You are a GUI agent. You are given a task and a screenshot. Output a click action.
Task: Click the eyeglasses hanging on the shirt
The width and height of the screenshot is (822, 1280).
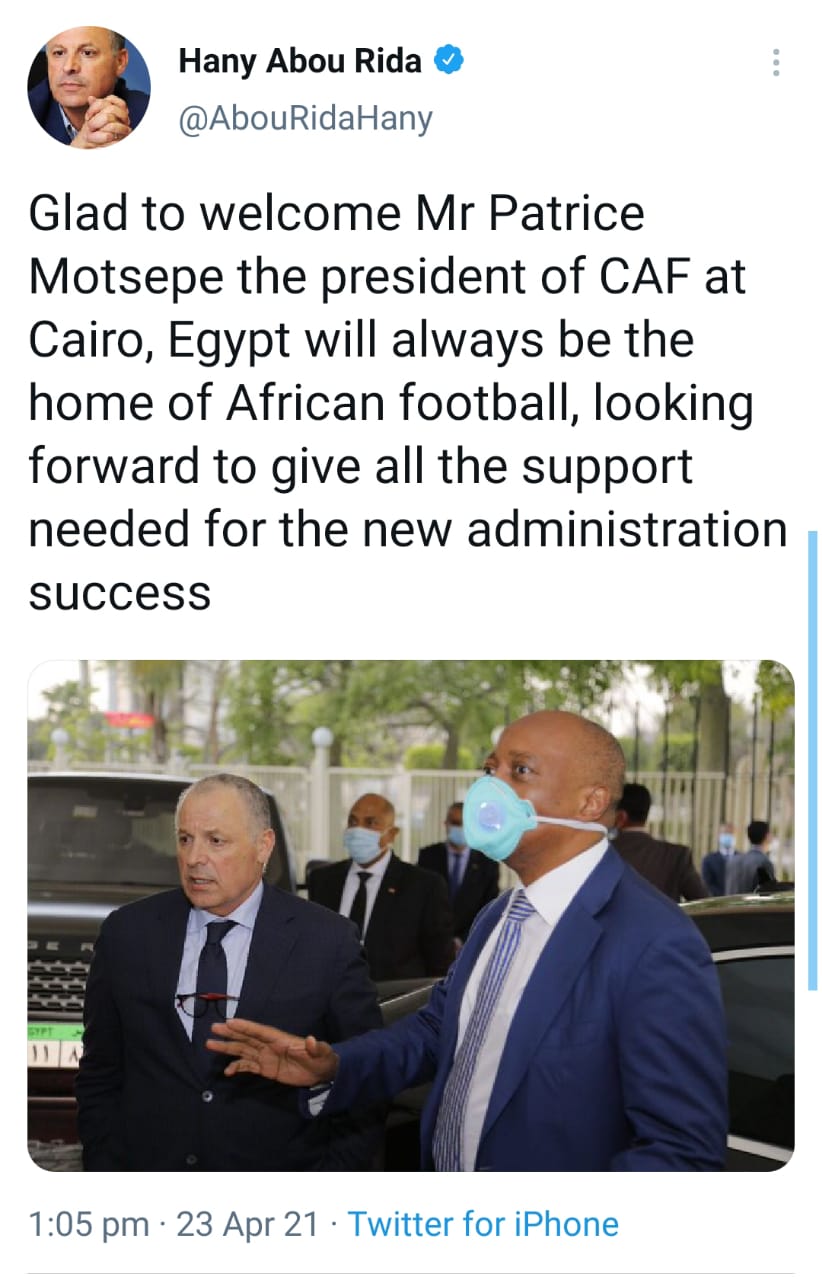click(x=205, y=1001)
